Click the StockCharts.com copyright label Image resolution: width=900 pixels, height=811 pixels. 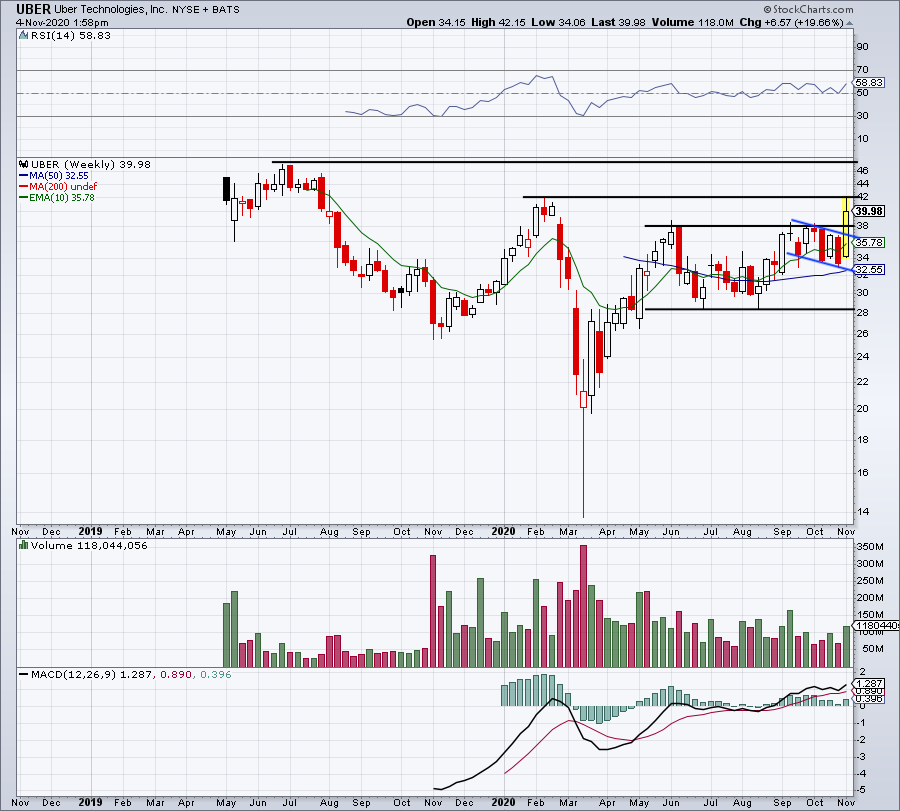pos(809,9)
